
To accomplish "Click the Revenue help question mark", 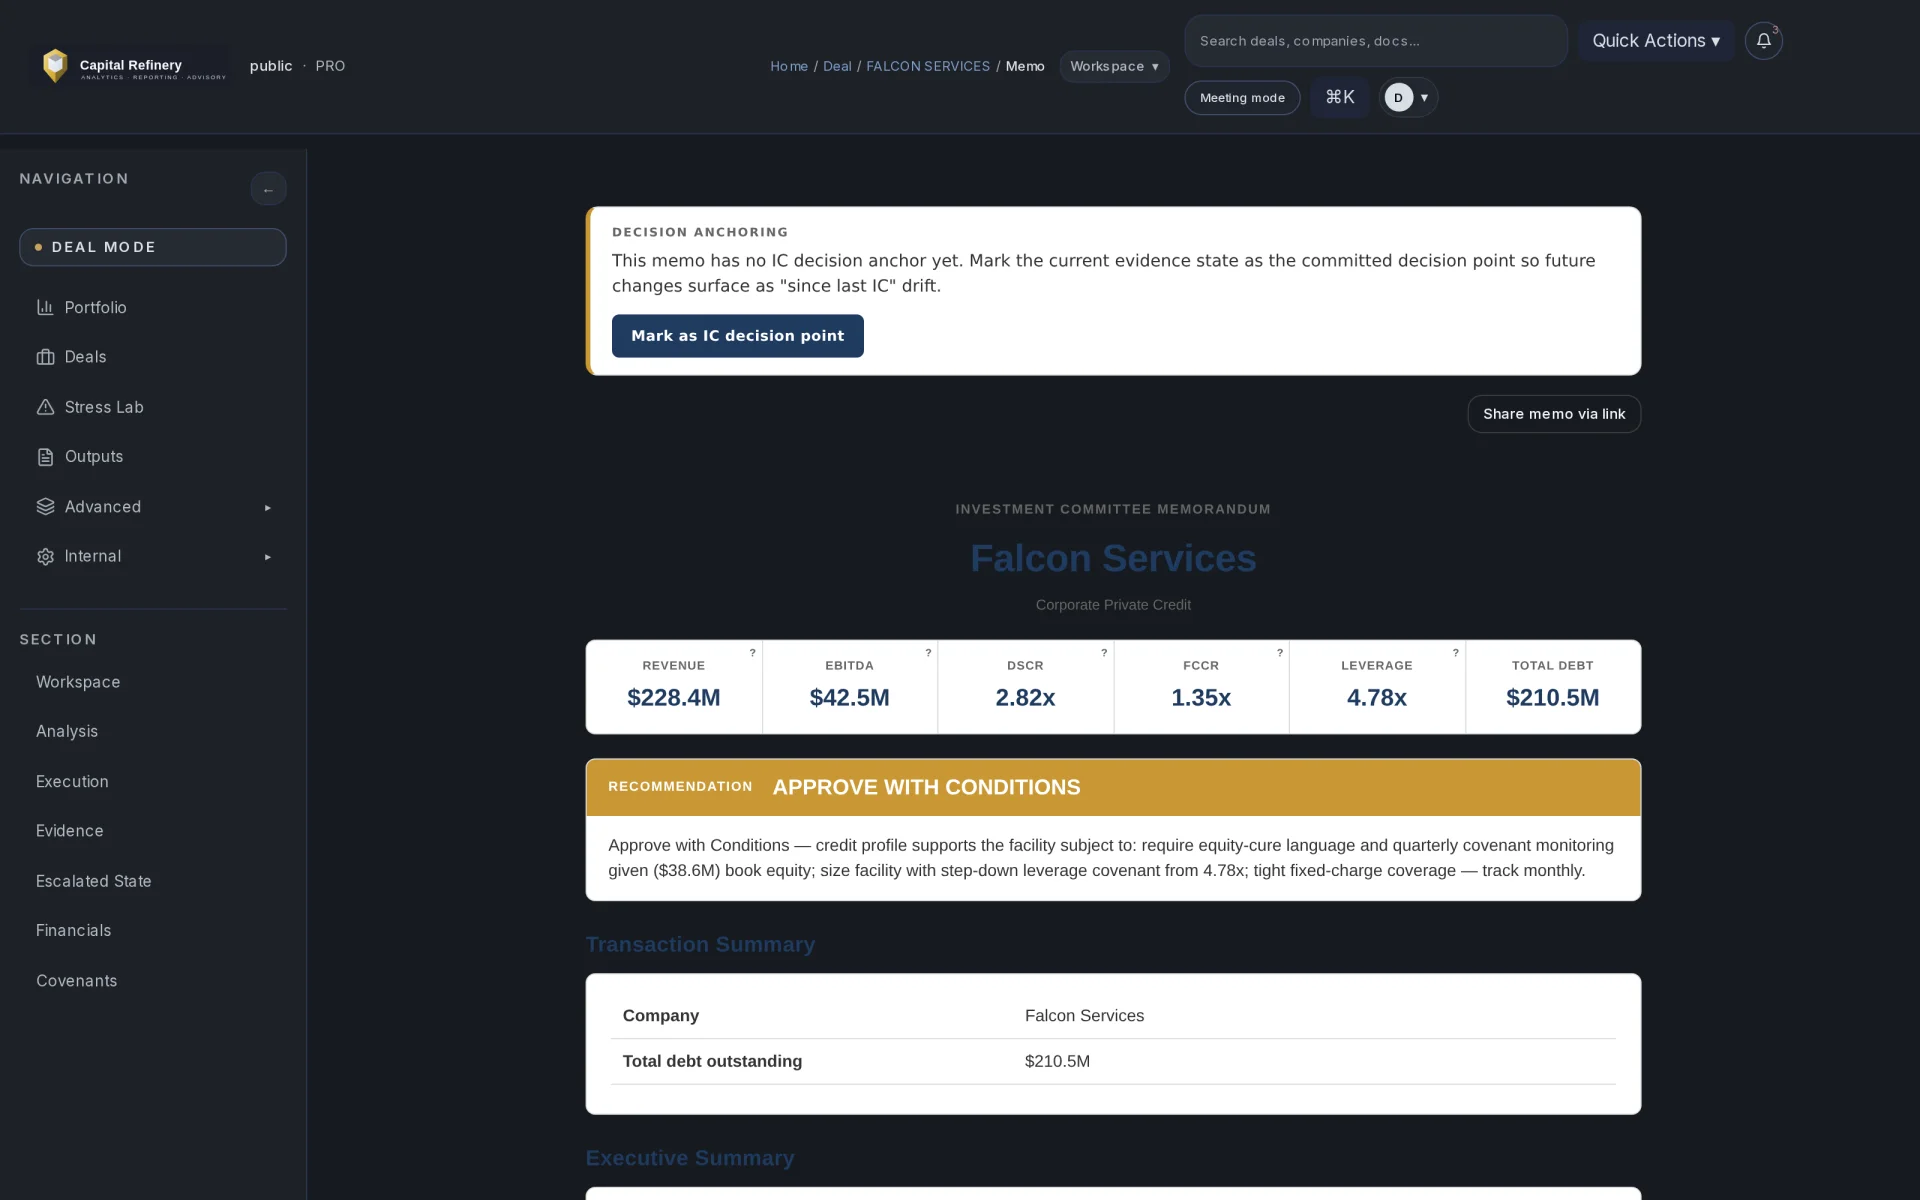I will pyautogui.click(x=752, y=652).
